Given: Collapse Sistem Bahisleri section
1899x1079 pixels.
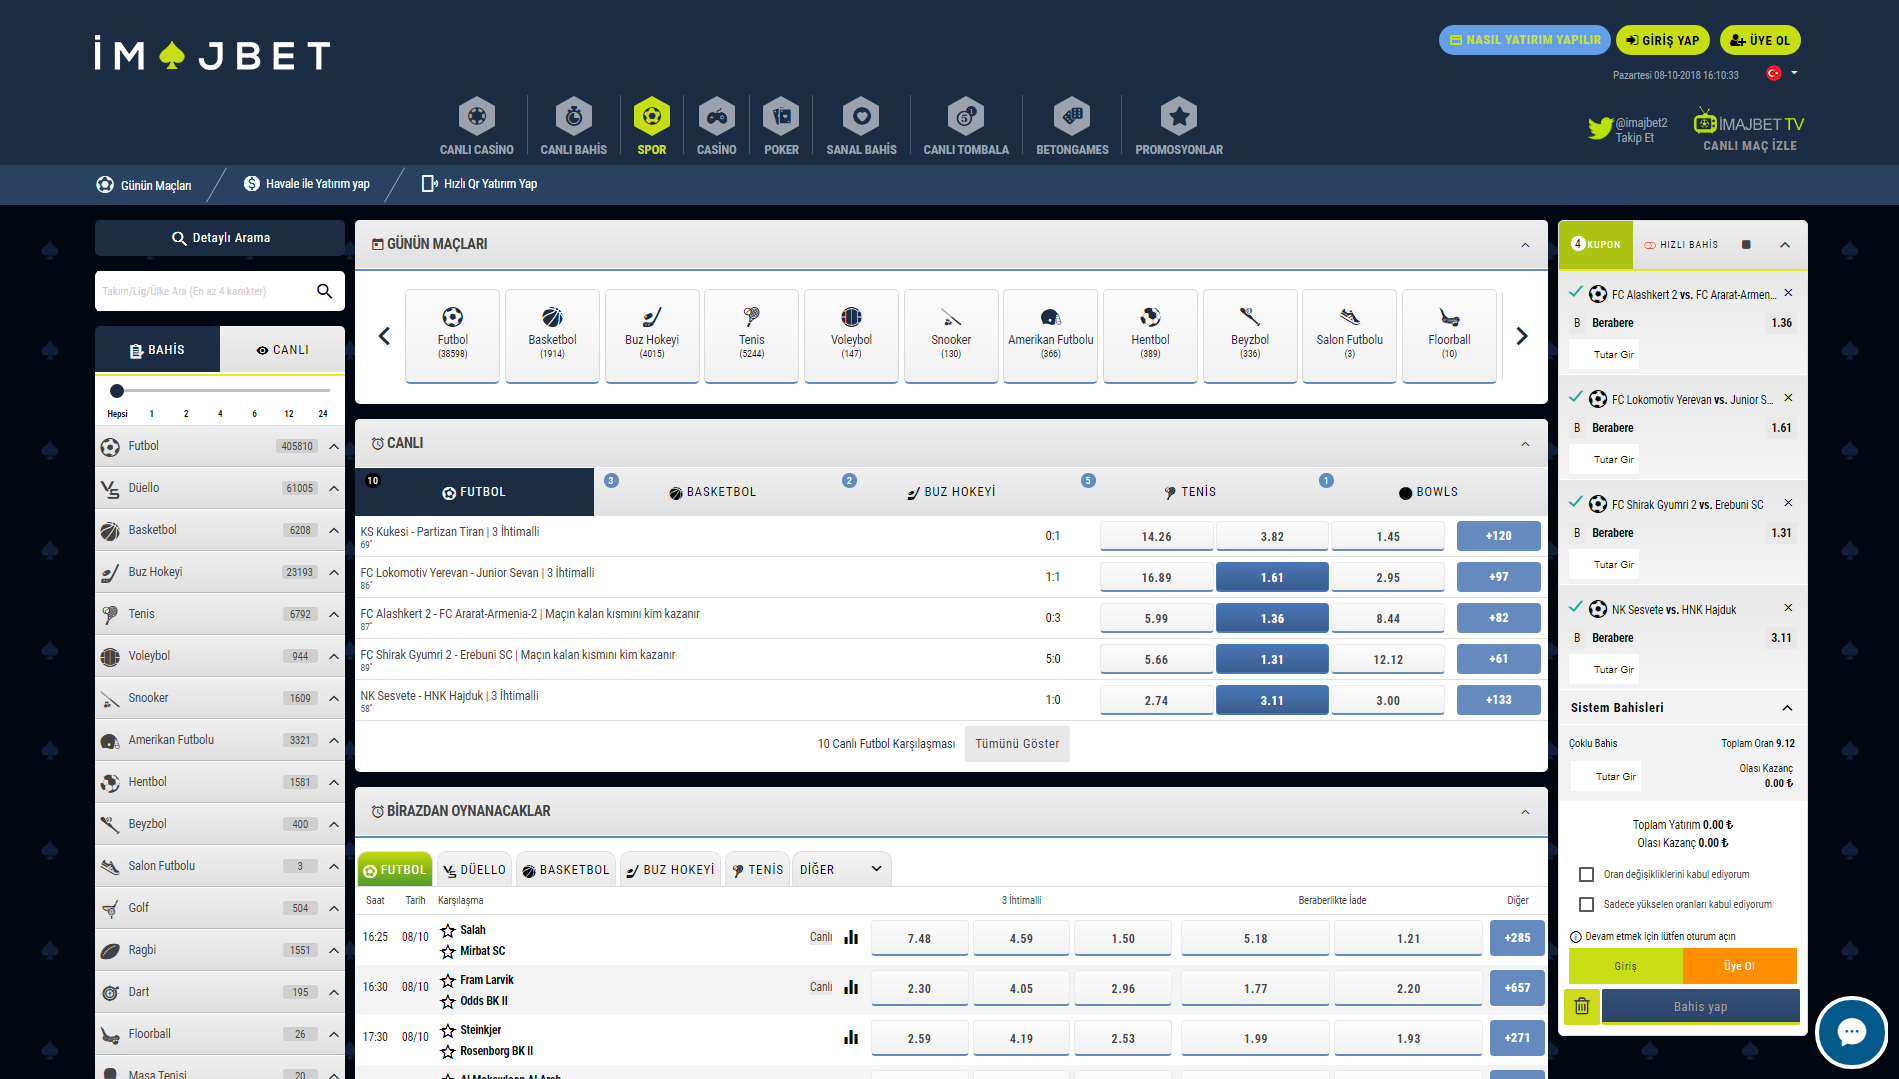Looking at the screenshot, I should pos(1787,708).
